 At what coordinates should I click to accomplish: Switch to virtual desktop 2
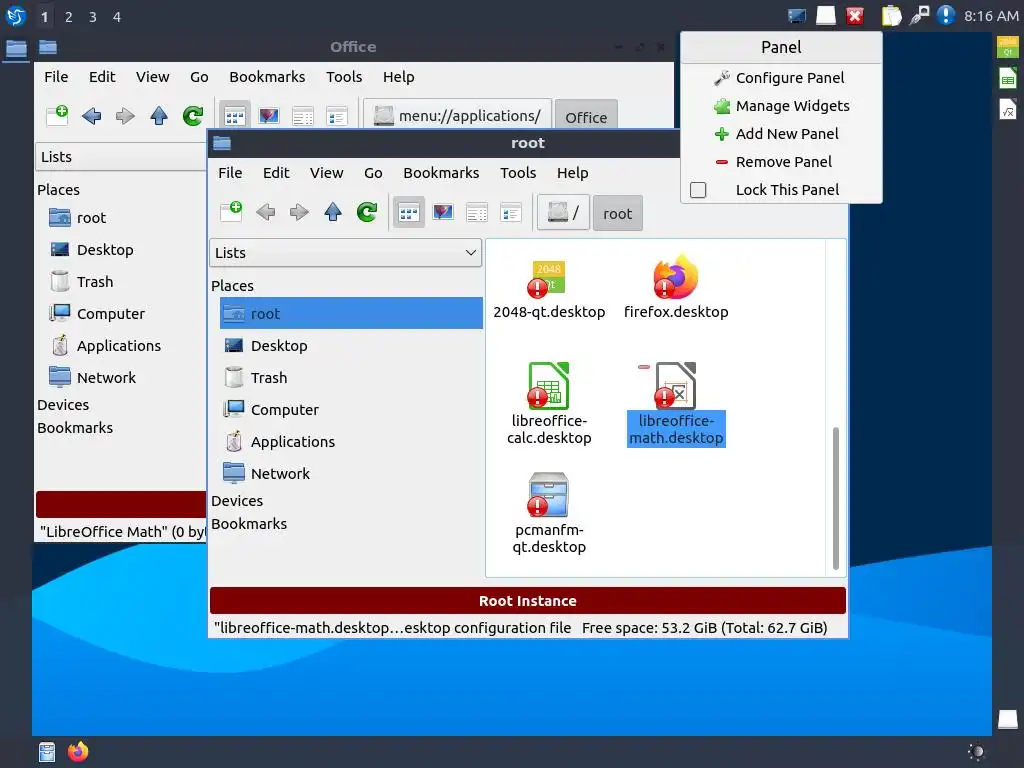click(69, 17)
